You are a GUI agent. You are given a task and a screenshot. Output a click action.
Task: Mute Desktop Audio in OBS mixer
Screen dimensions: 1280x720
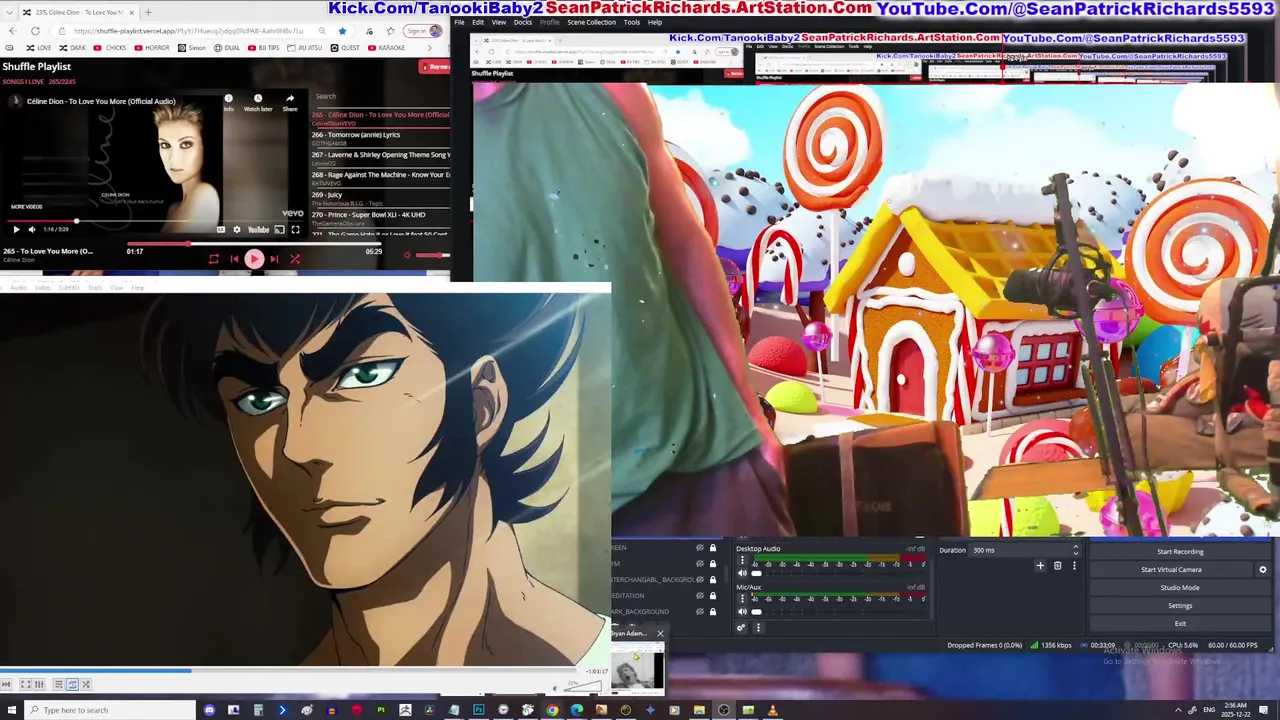(x=742, y=574)
